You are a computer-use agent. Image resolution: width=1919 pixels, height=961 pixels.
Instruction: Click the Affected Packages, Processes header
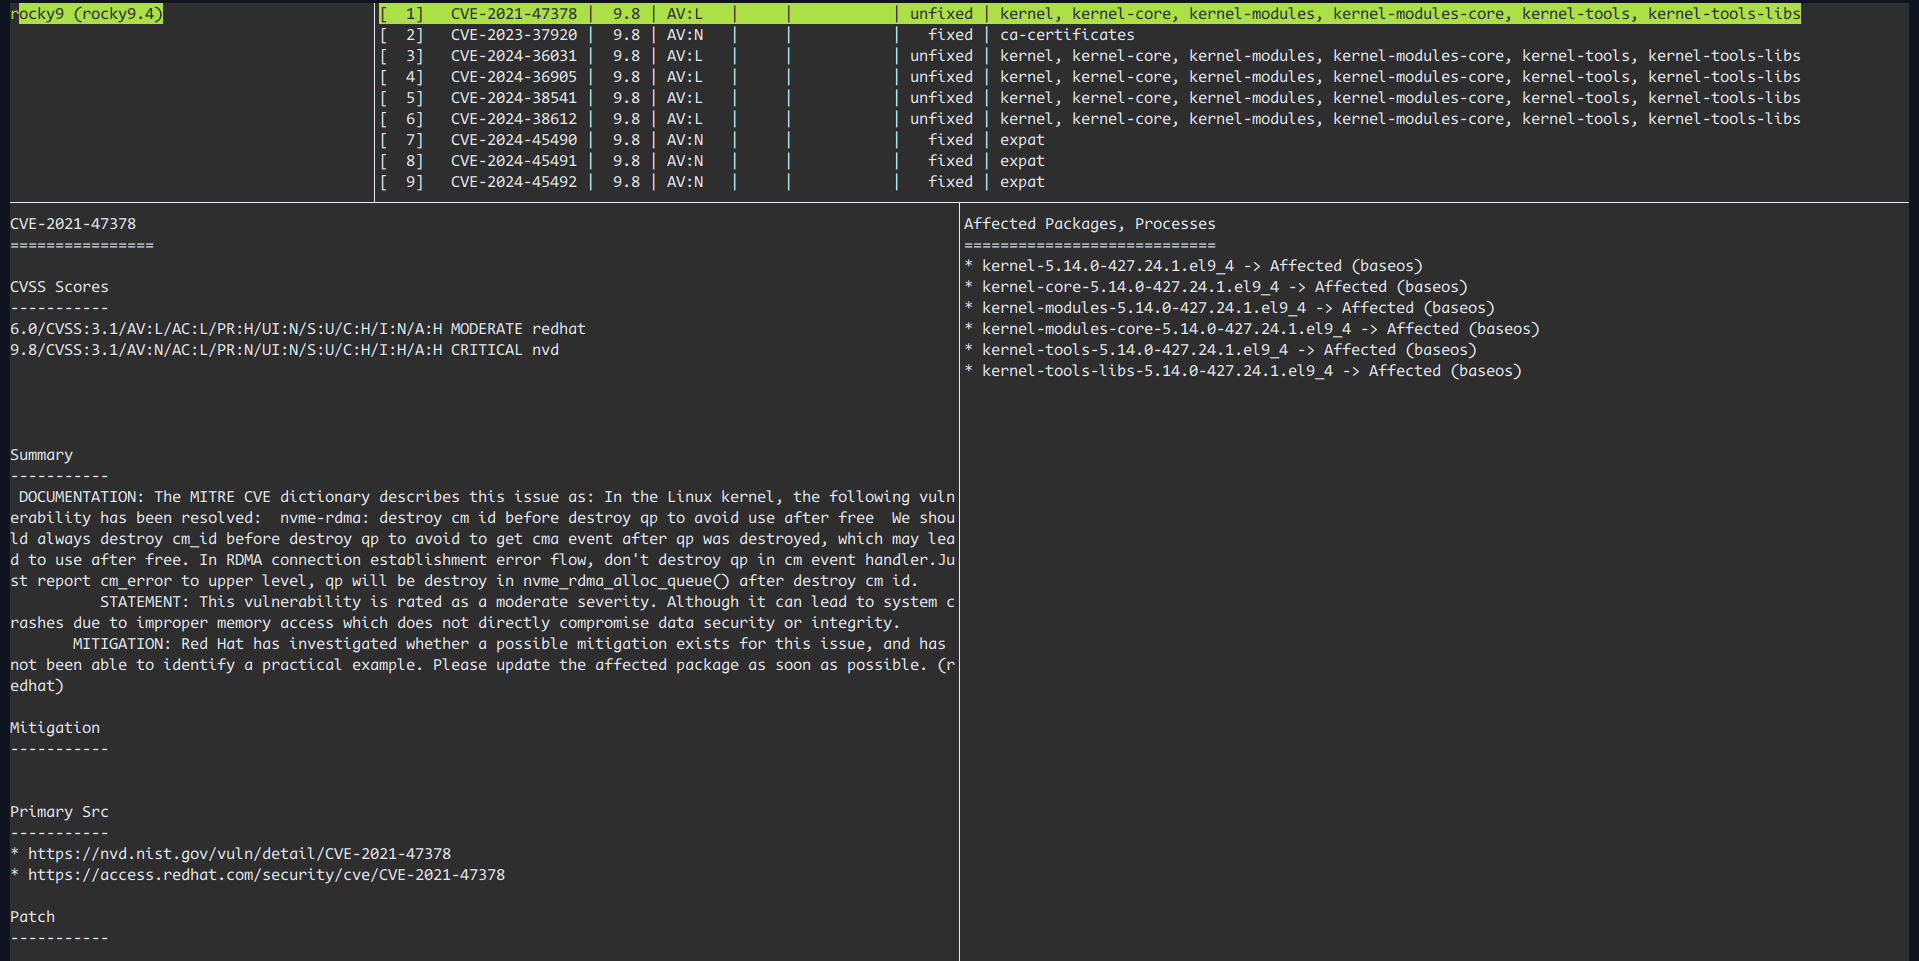click(1090, 223)
